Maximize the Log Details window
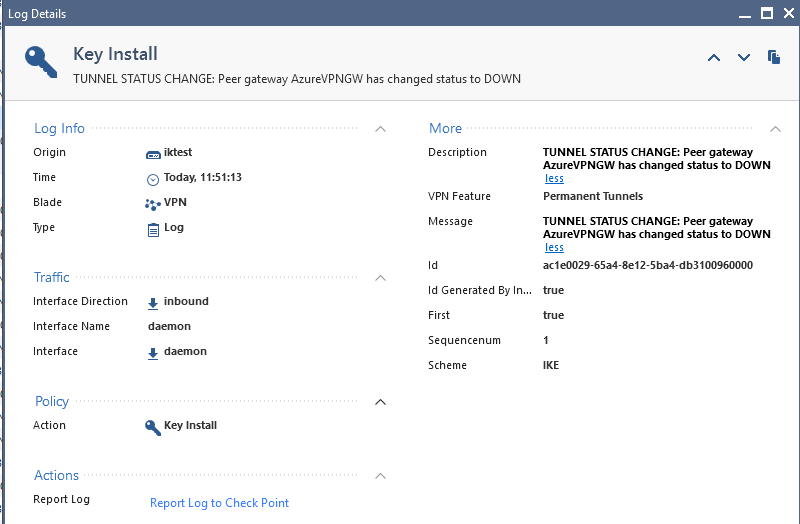Screen dimensions: 800x524 click(767, 13)
